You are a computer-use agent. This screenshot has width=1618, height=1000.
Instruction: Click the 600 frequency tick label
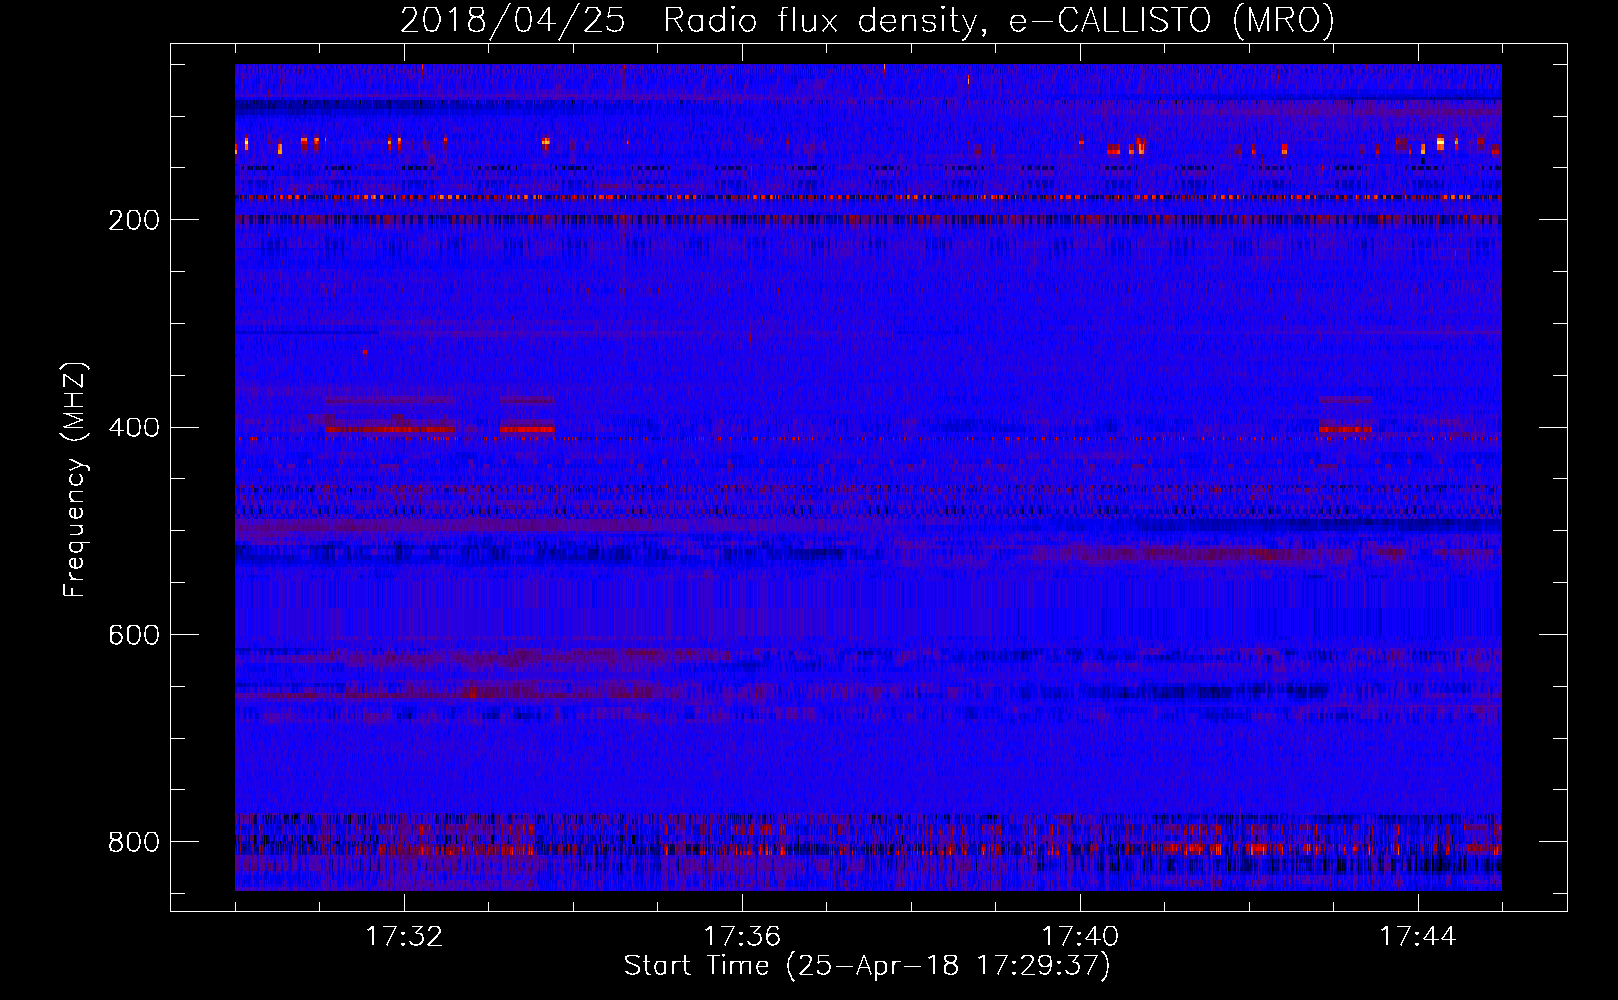point(133,636)
